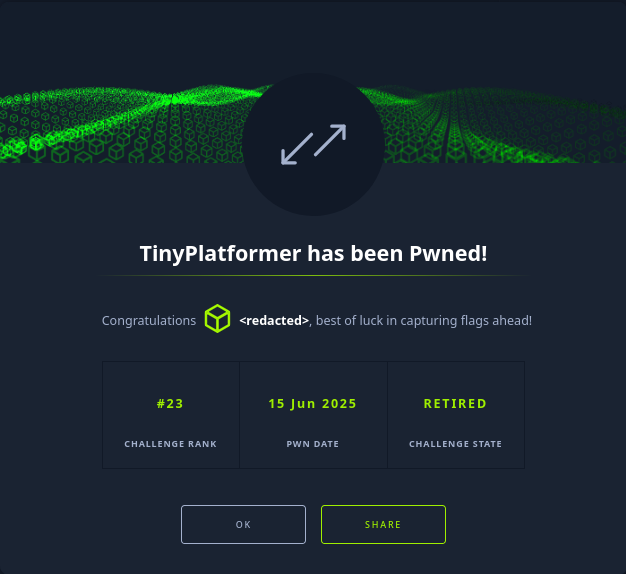Select the #23 challenge rank value
The height and width of the screenshot is (574, 626).
(170, 404)
